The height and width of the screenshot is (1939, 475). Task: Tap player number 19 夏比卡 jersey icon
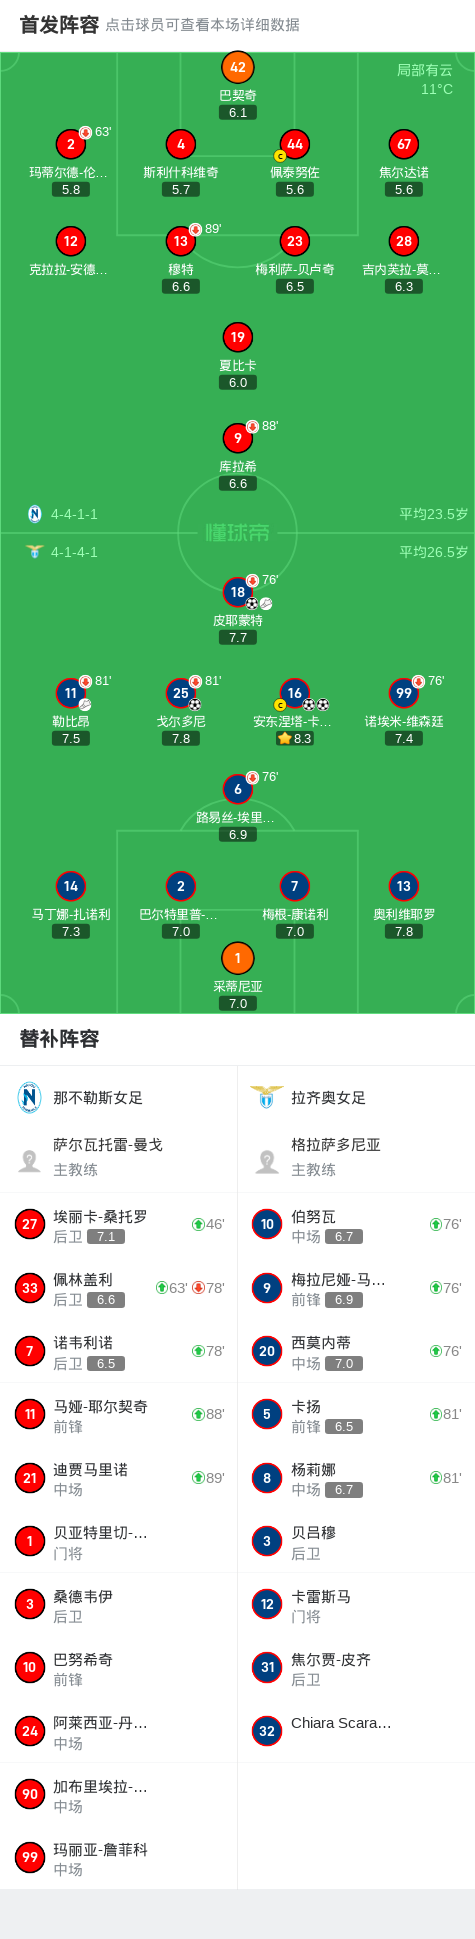tap(238, 337)
